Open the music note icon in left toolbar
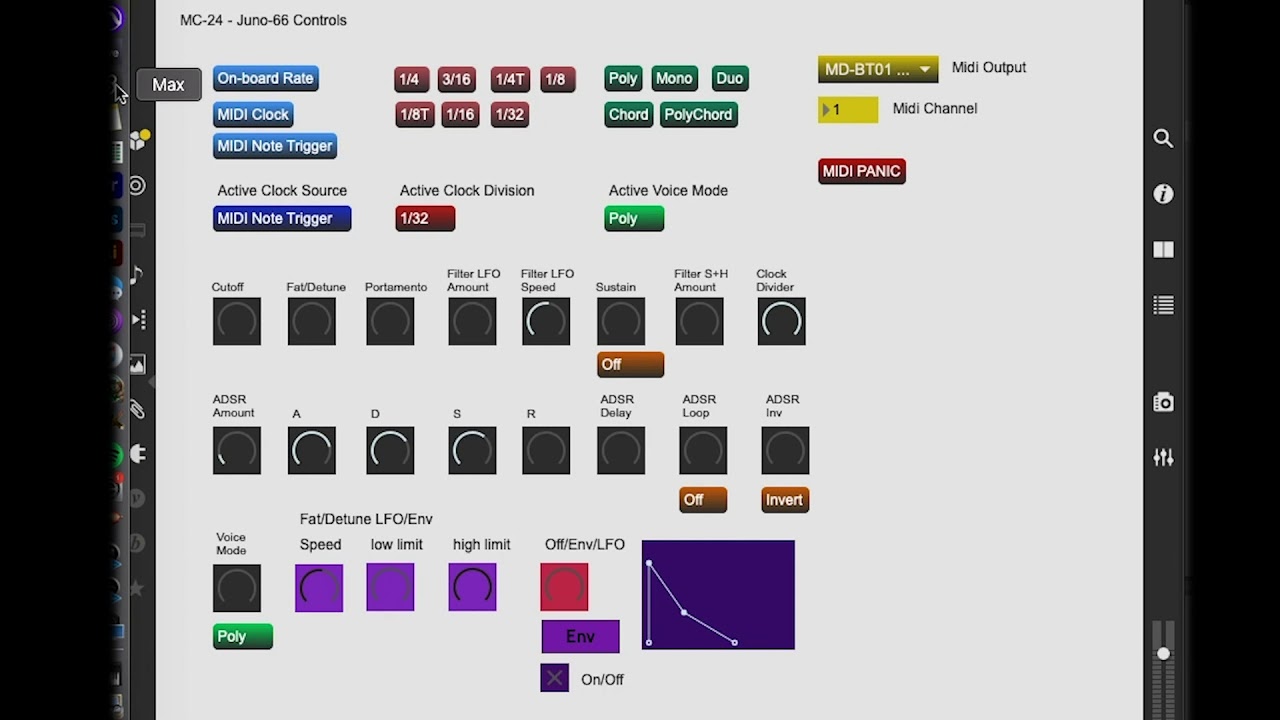 click(x=136, y=274)
